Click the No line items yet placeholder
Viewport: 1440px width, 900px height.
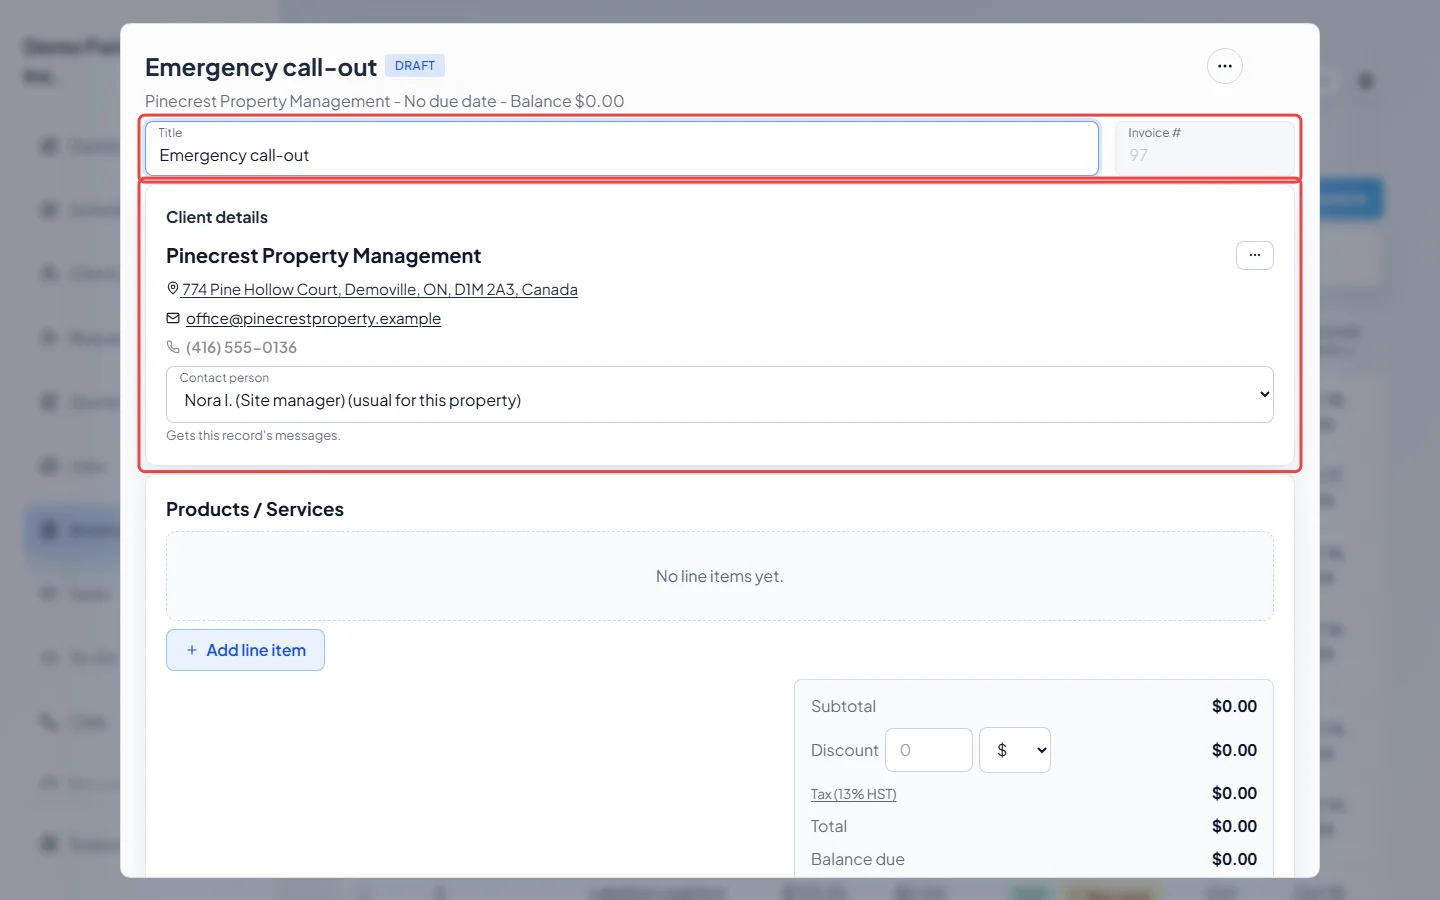tap(719, 576)
